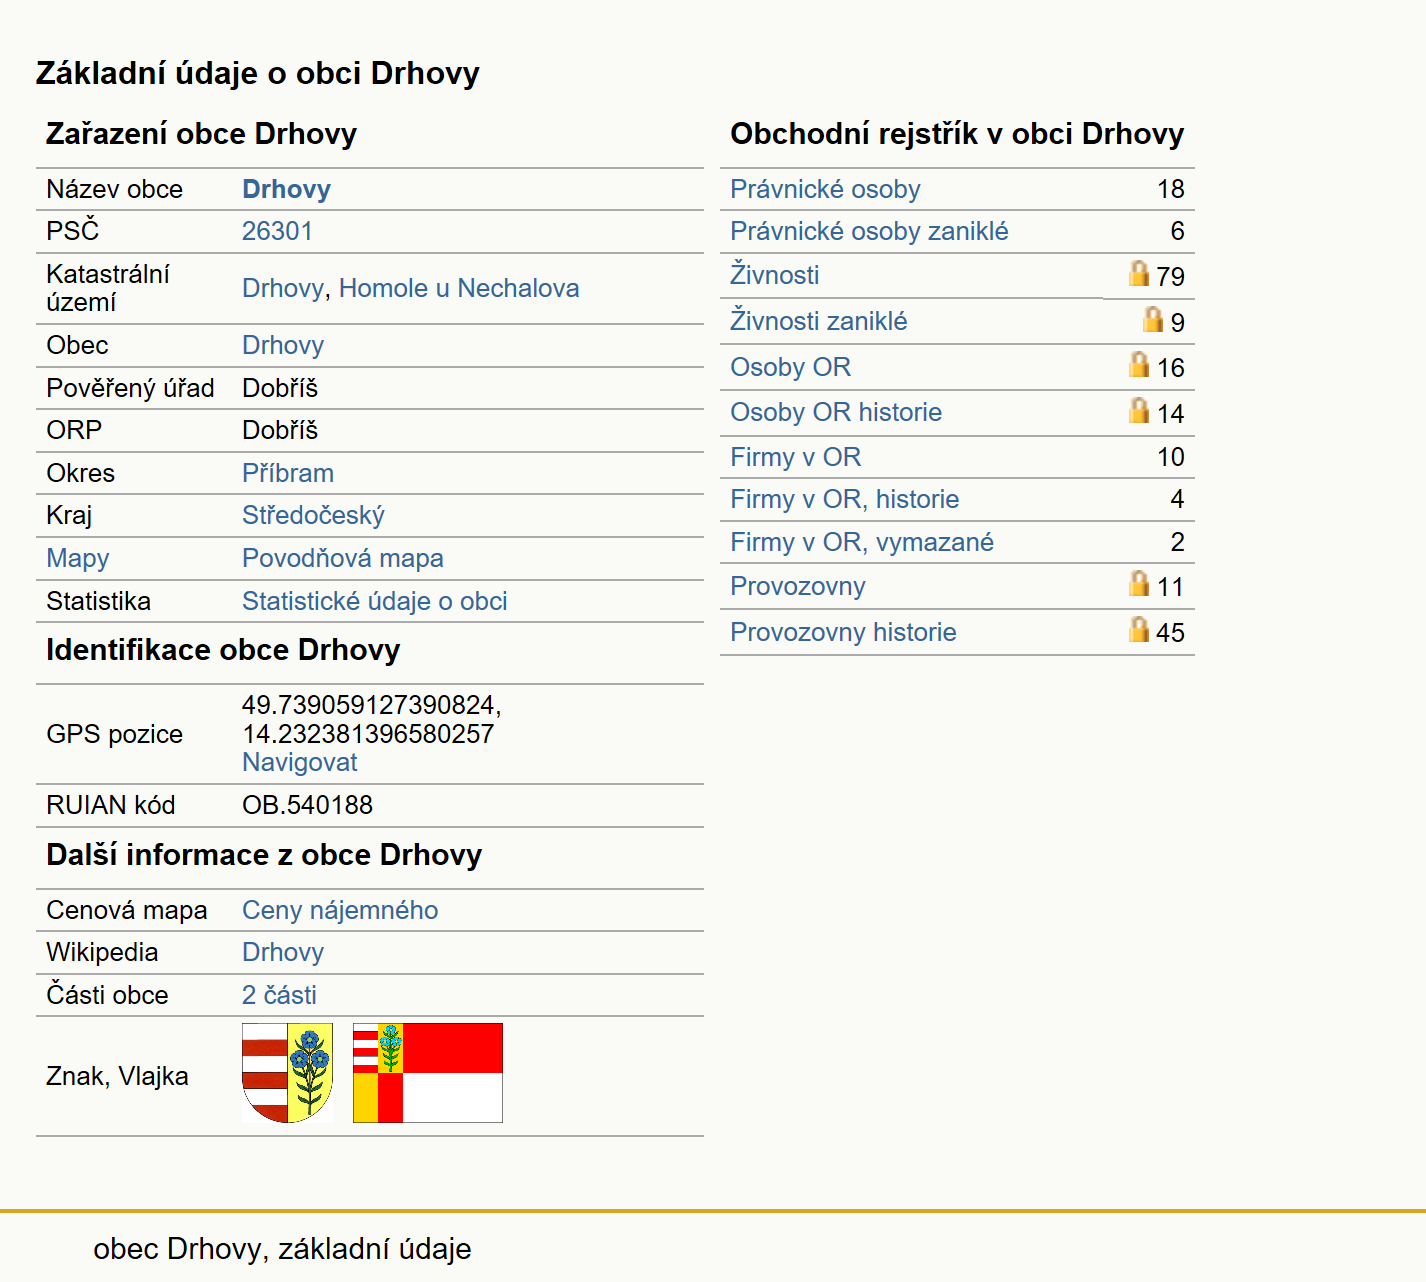1426x1282 pixels.
Task: Click the lock icon in Provozovny historie row
Action: [1139, 629]
